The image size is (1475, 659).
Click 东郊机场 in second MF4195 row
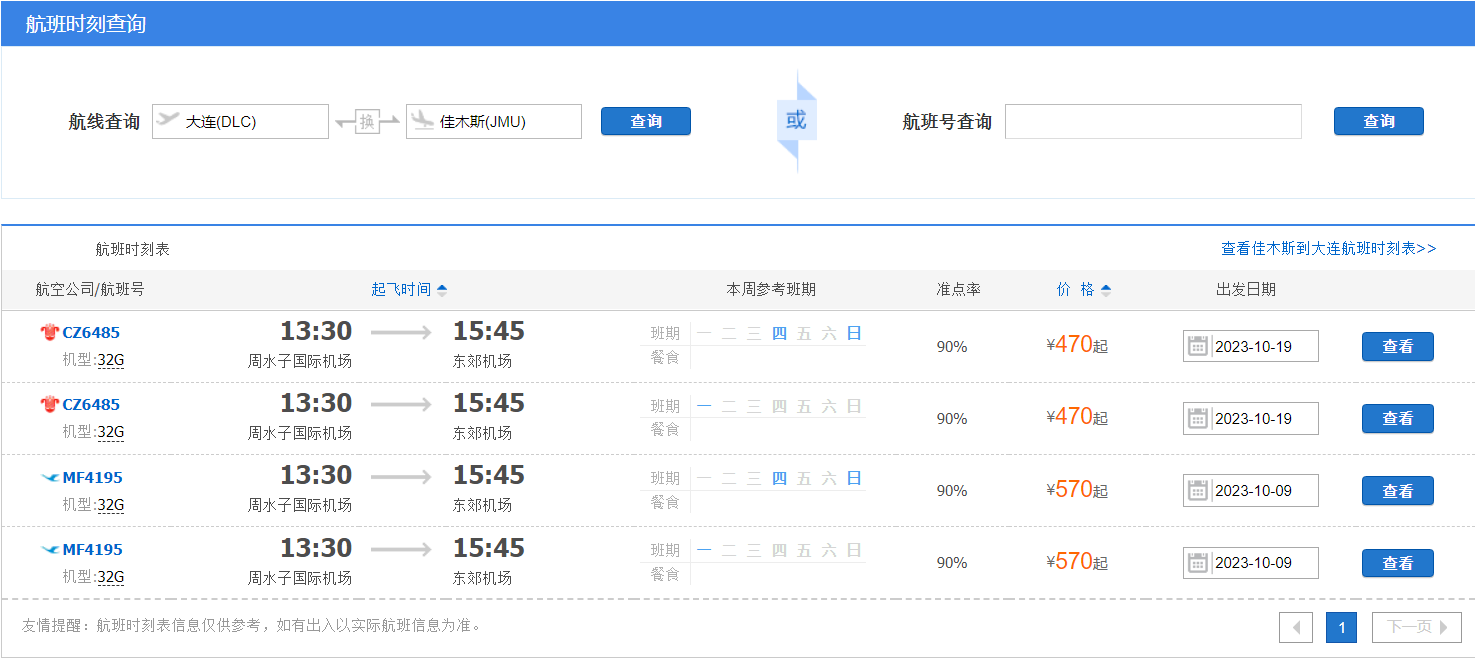(x=482, y=578)
